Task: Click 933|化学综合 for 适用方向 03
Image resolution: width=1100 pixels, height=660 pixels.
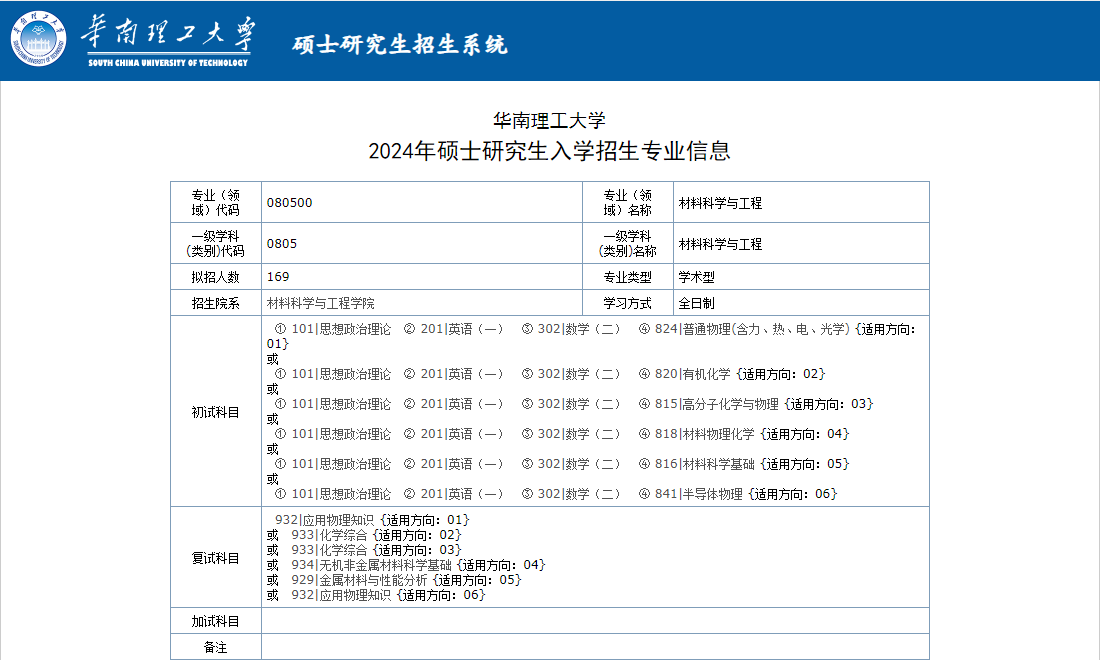Action: pos(329,550)
